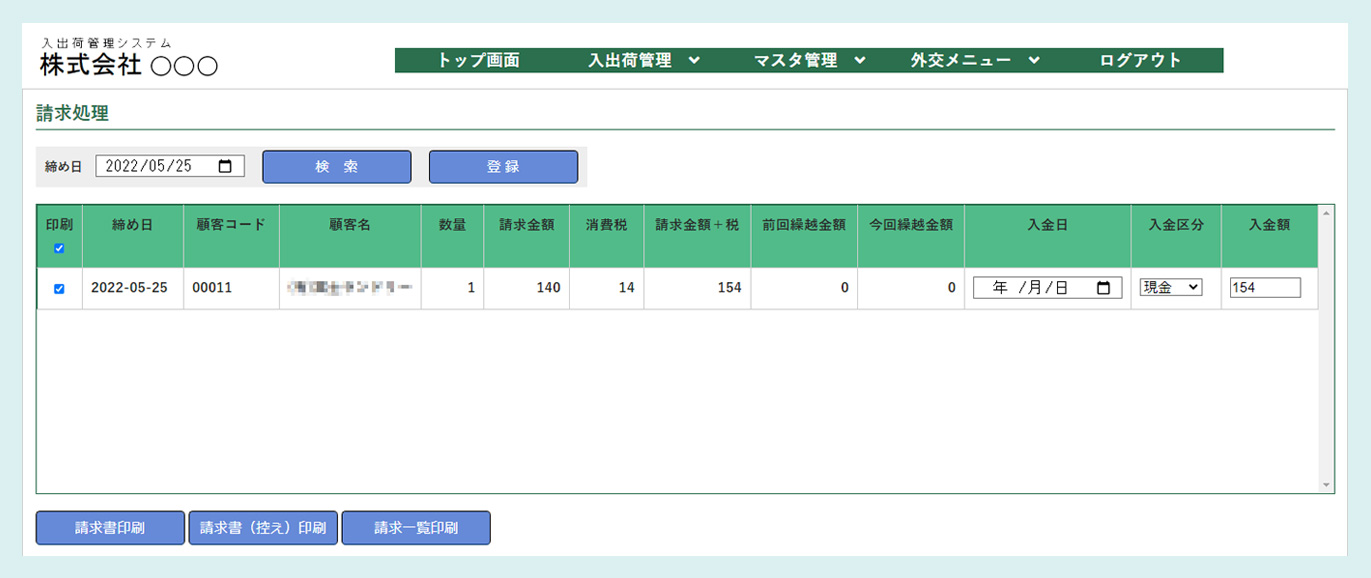Uncheck print checkbox for customer 00011 row
The image size is (1371, 578).
[x=59, y=288]
